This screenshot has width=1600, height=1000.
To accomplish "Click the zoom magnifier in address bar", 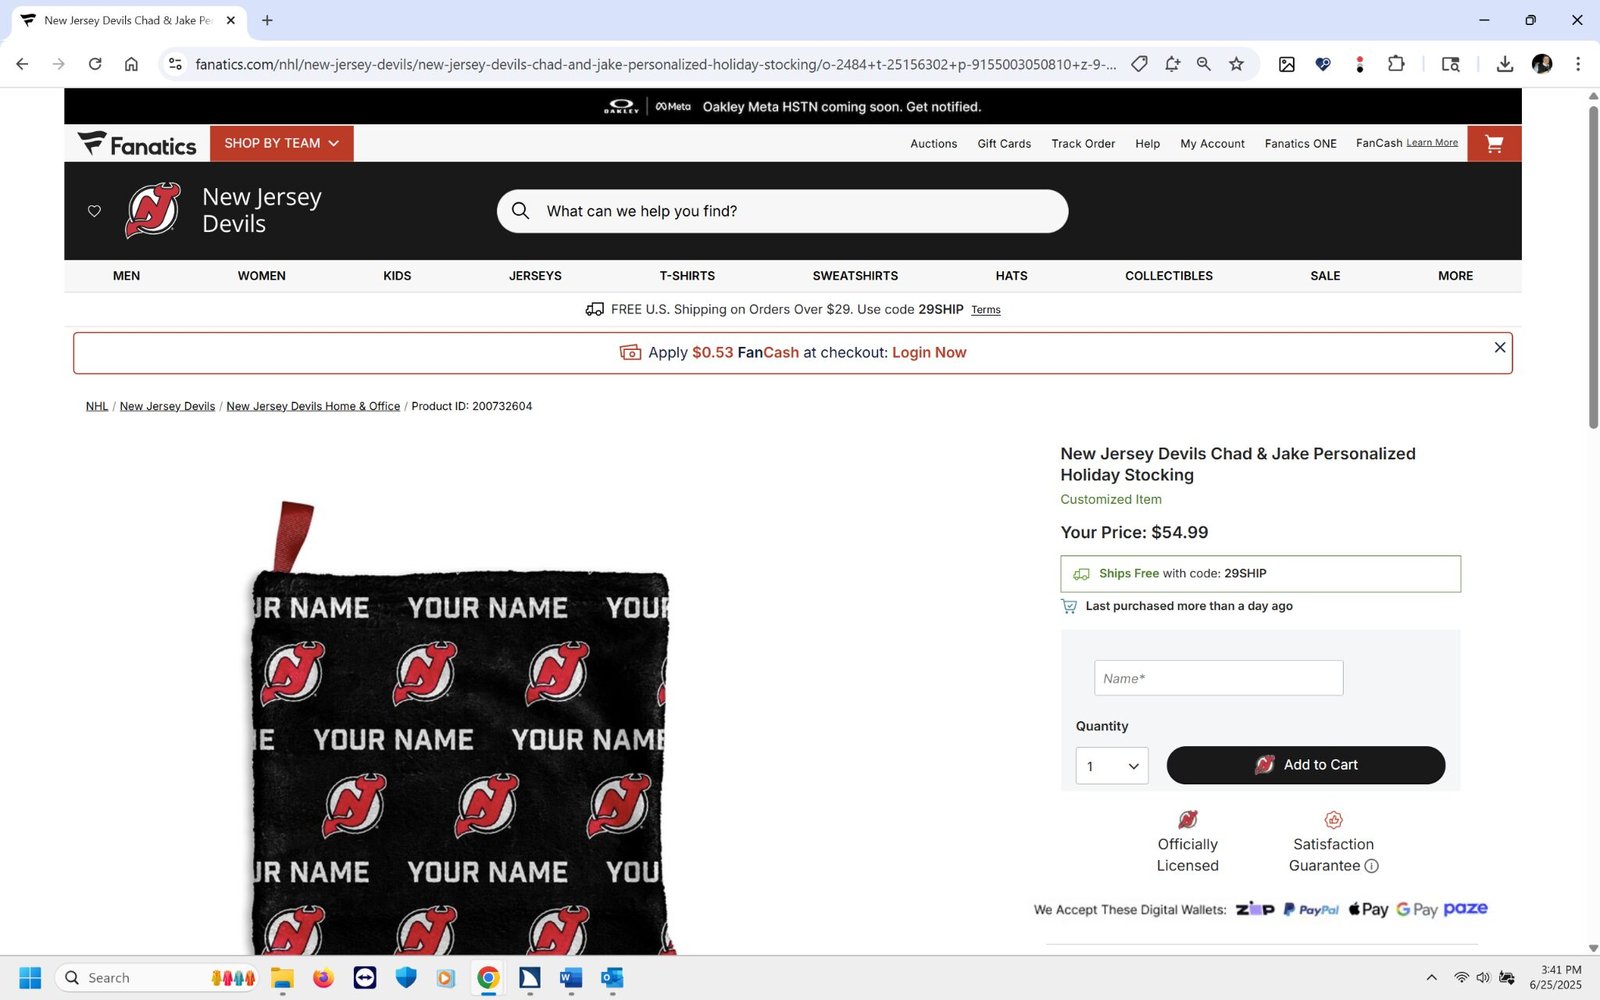I will [1204, 64].
